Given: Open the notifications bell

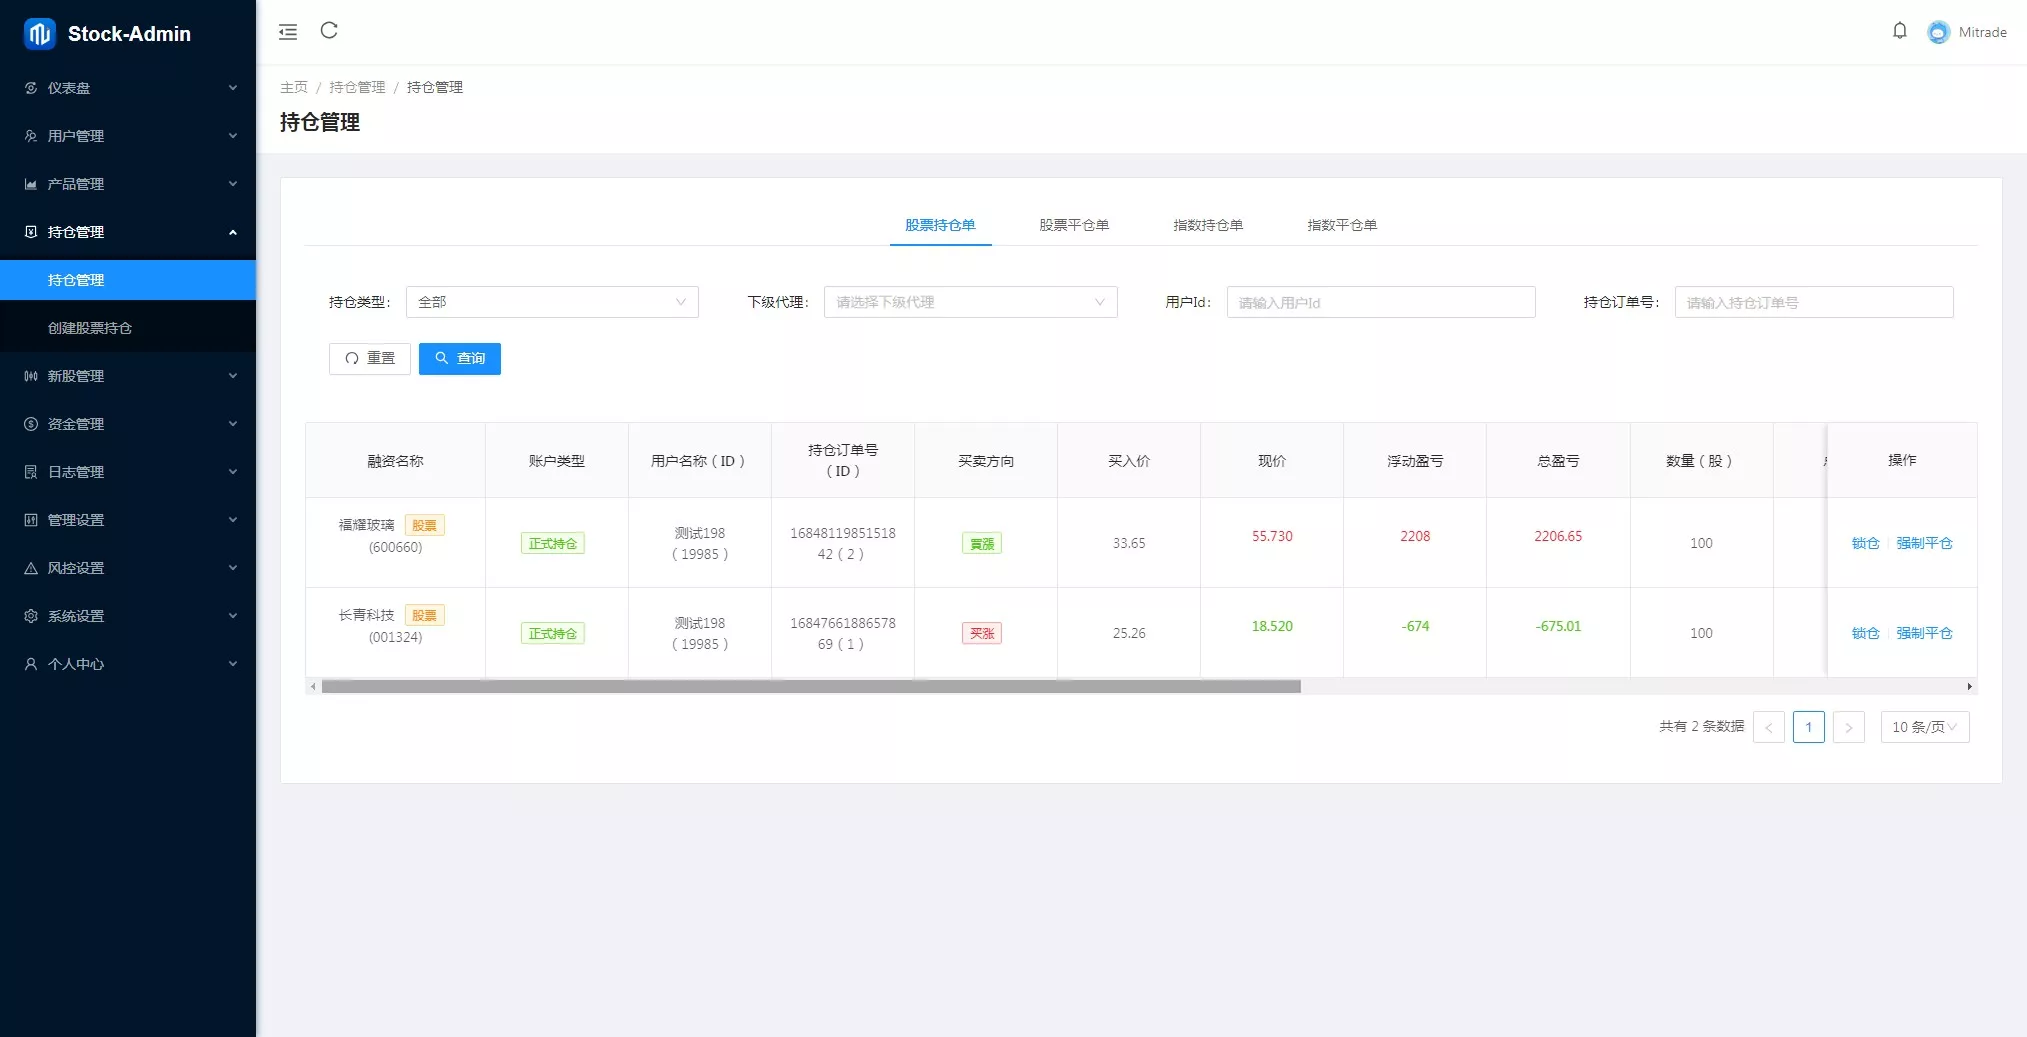Looking at the screenshot, I should coord(1899,31).
